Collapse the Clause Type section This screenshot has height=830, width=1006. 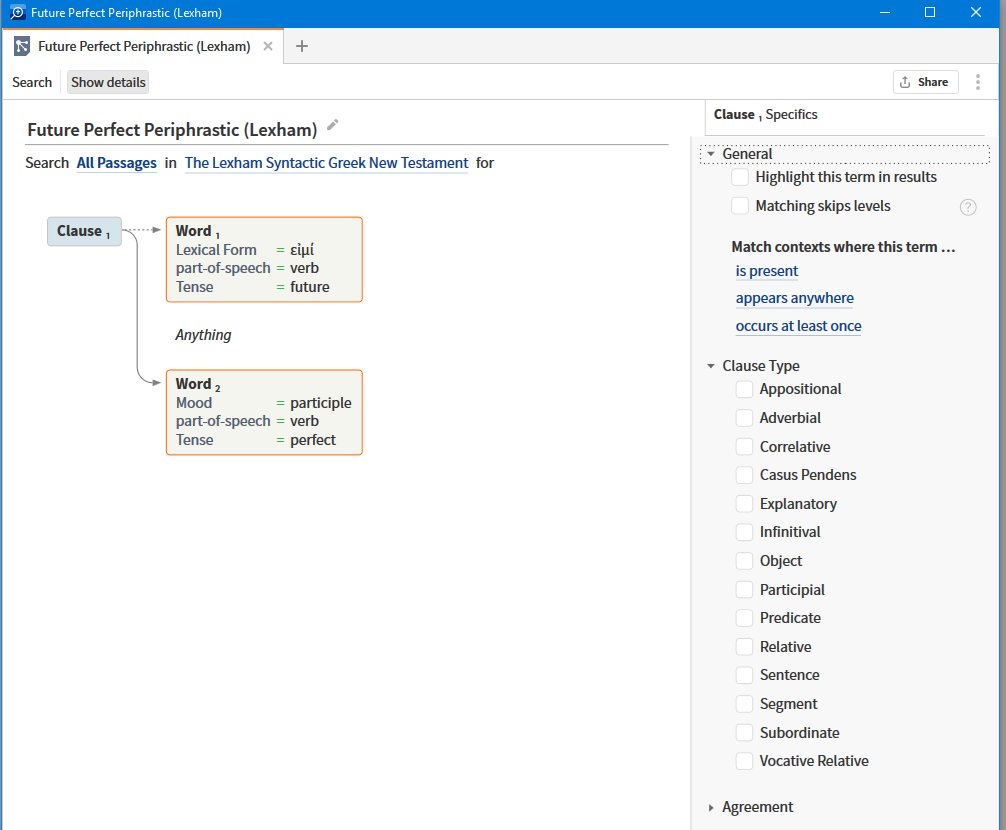pyautogui.click(x=710, y=365)
